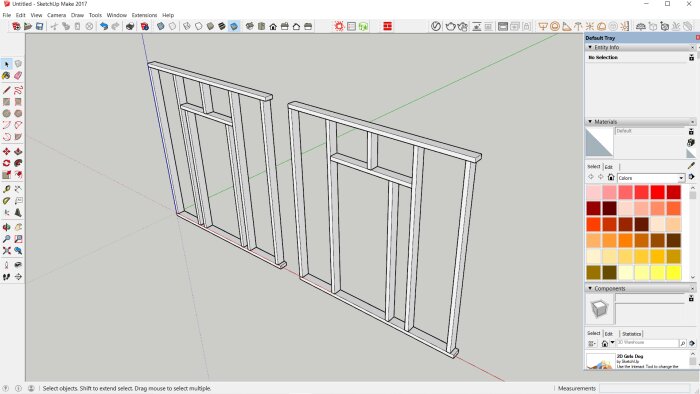The image size is (700, 394).
Task: Open the File menu
Action: (x=7, y=15)
